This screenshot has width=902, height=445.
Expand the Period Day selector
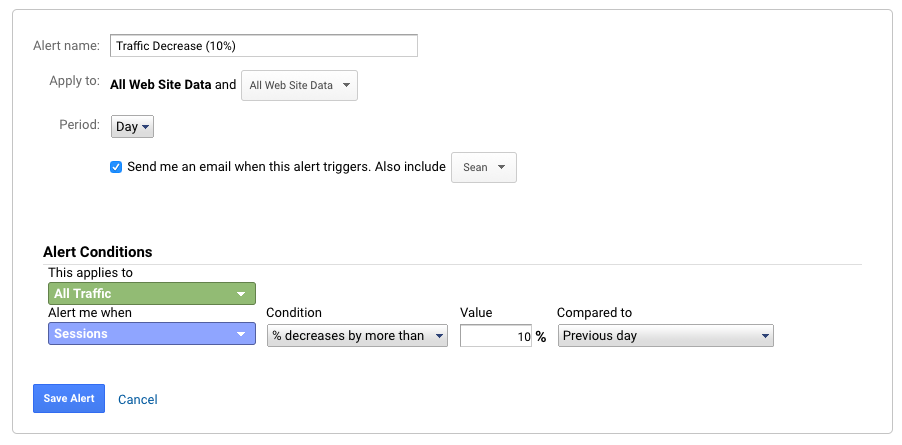click(x=132, y=127)
